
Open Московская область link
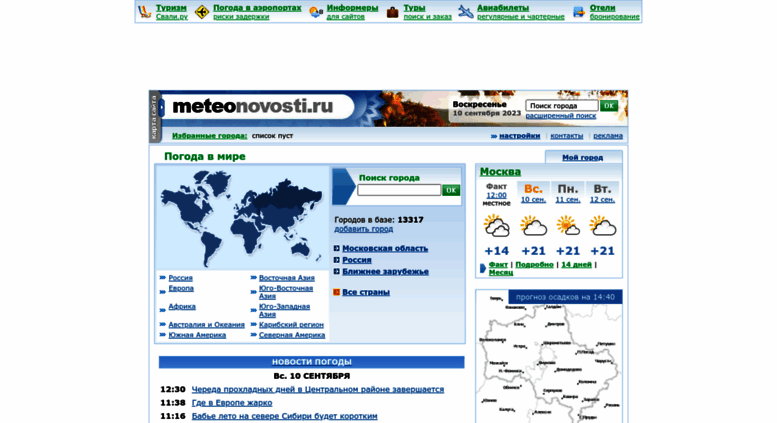[x=385, y=249]
